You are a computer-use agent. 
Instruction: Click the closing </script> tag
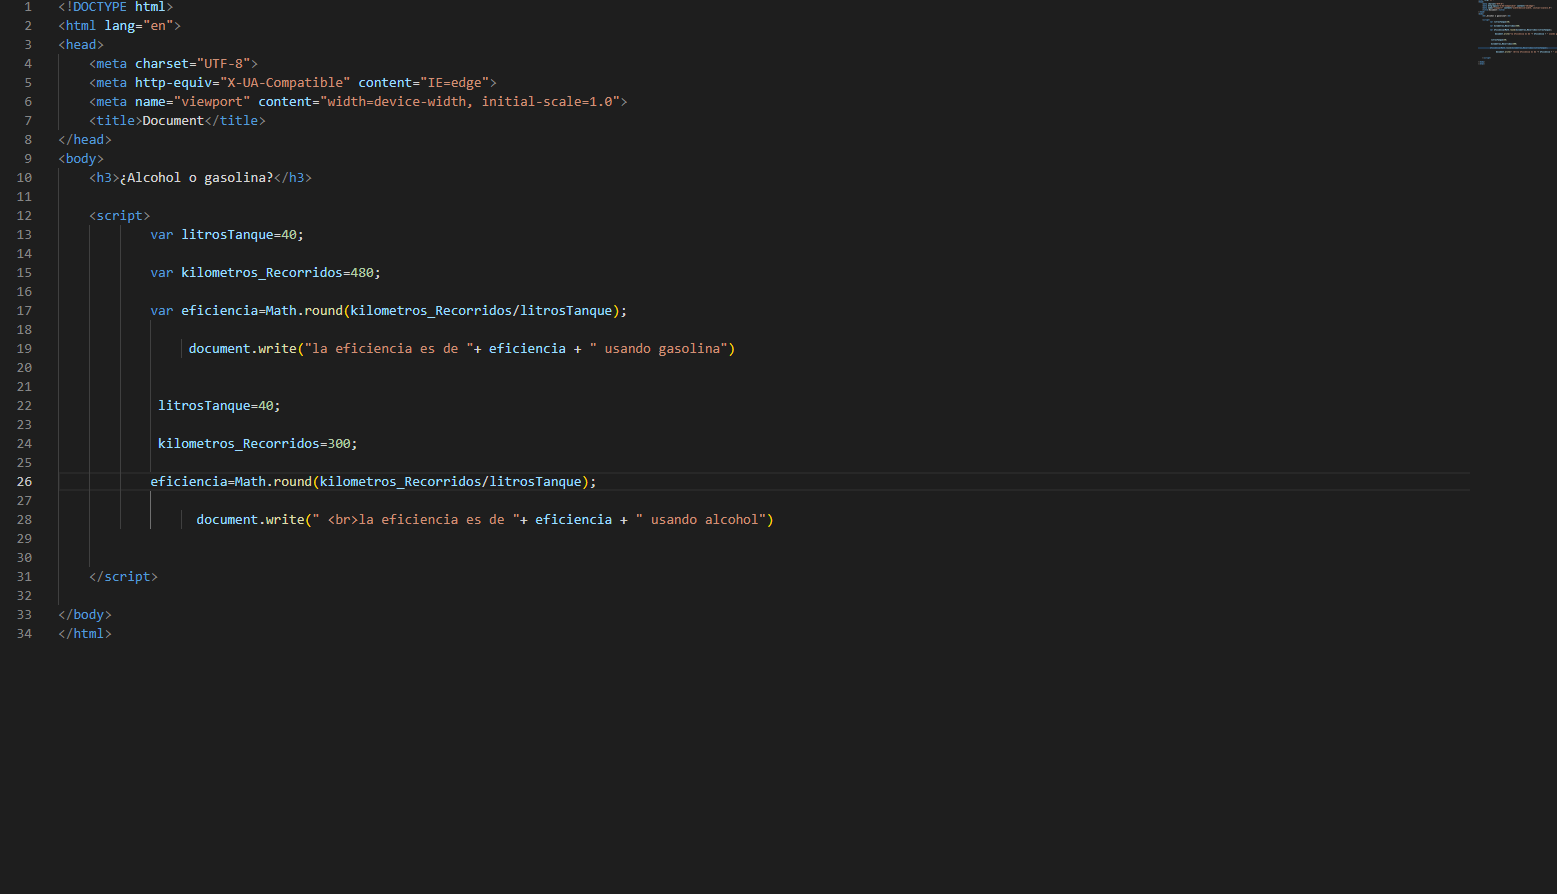(x=124, y=577)
